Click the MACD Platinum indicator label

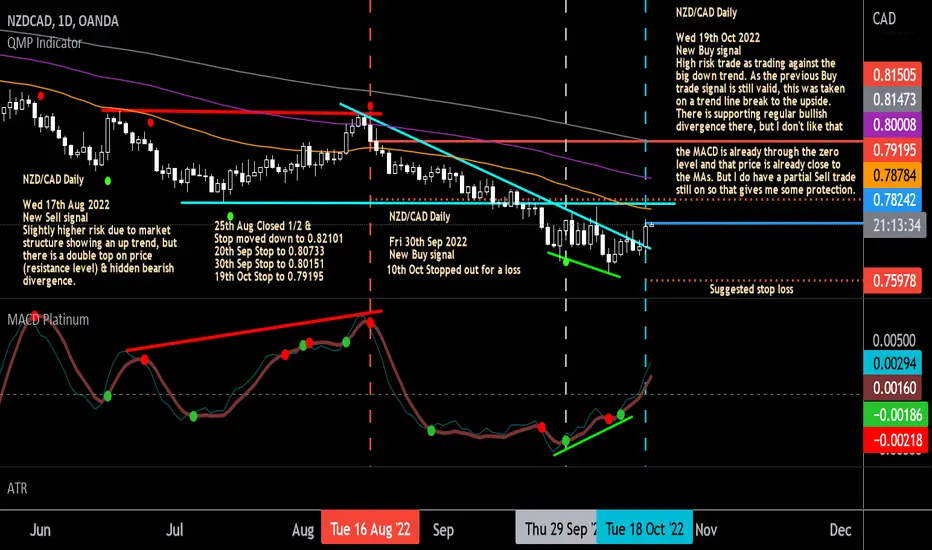pos(48,319)
